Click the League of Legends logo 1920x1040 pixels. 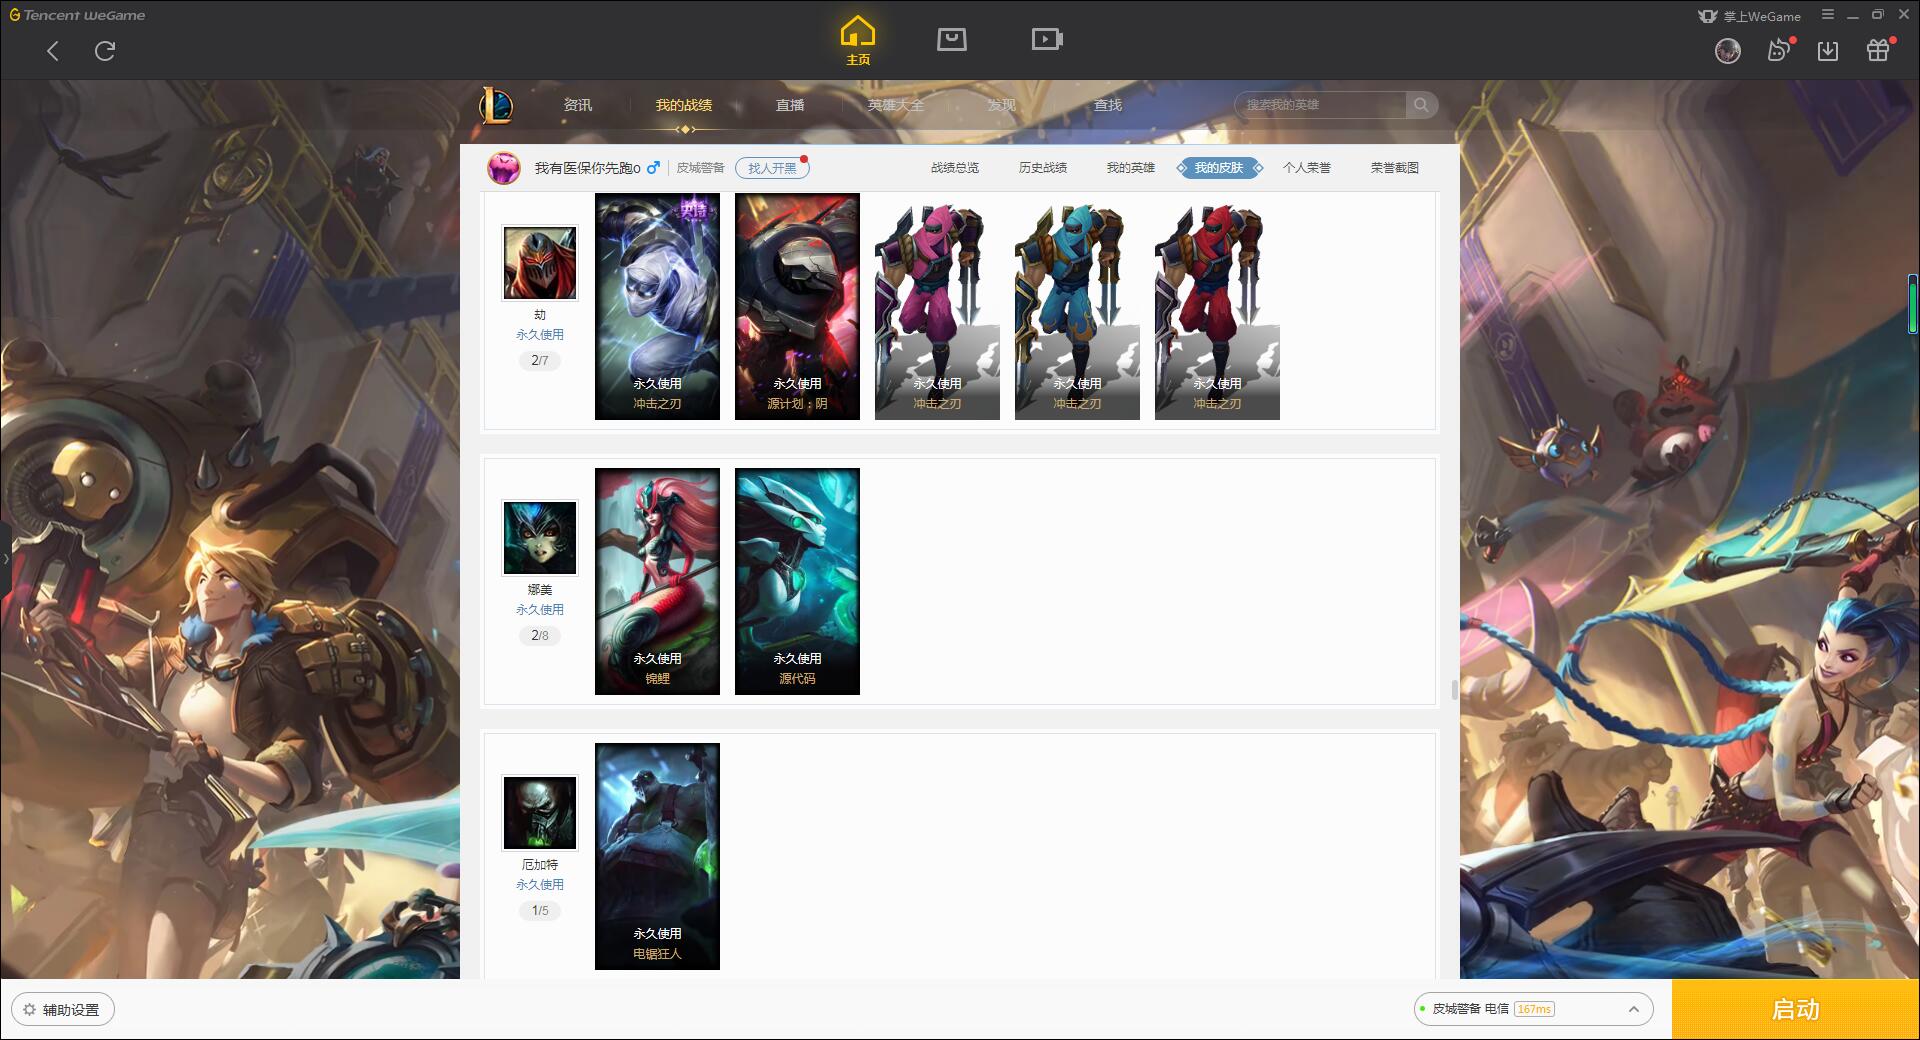[x=497, y=105]
